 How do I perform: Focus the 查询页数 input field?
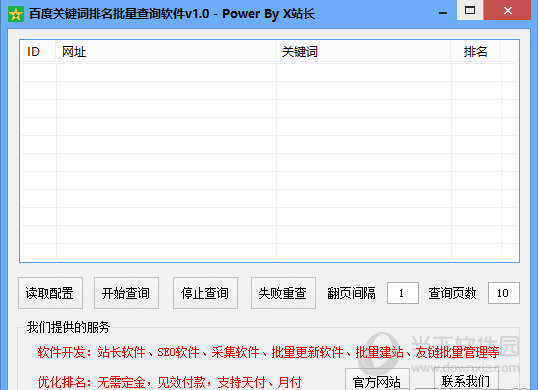coord(503,293)
